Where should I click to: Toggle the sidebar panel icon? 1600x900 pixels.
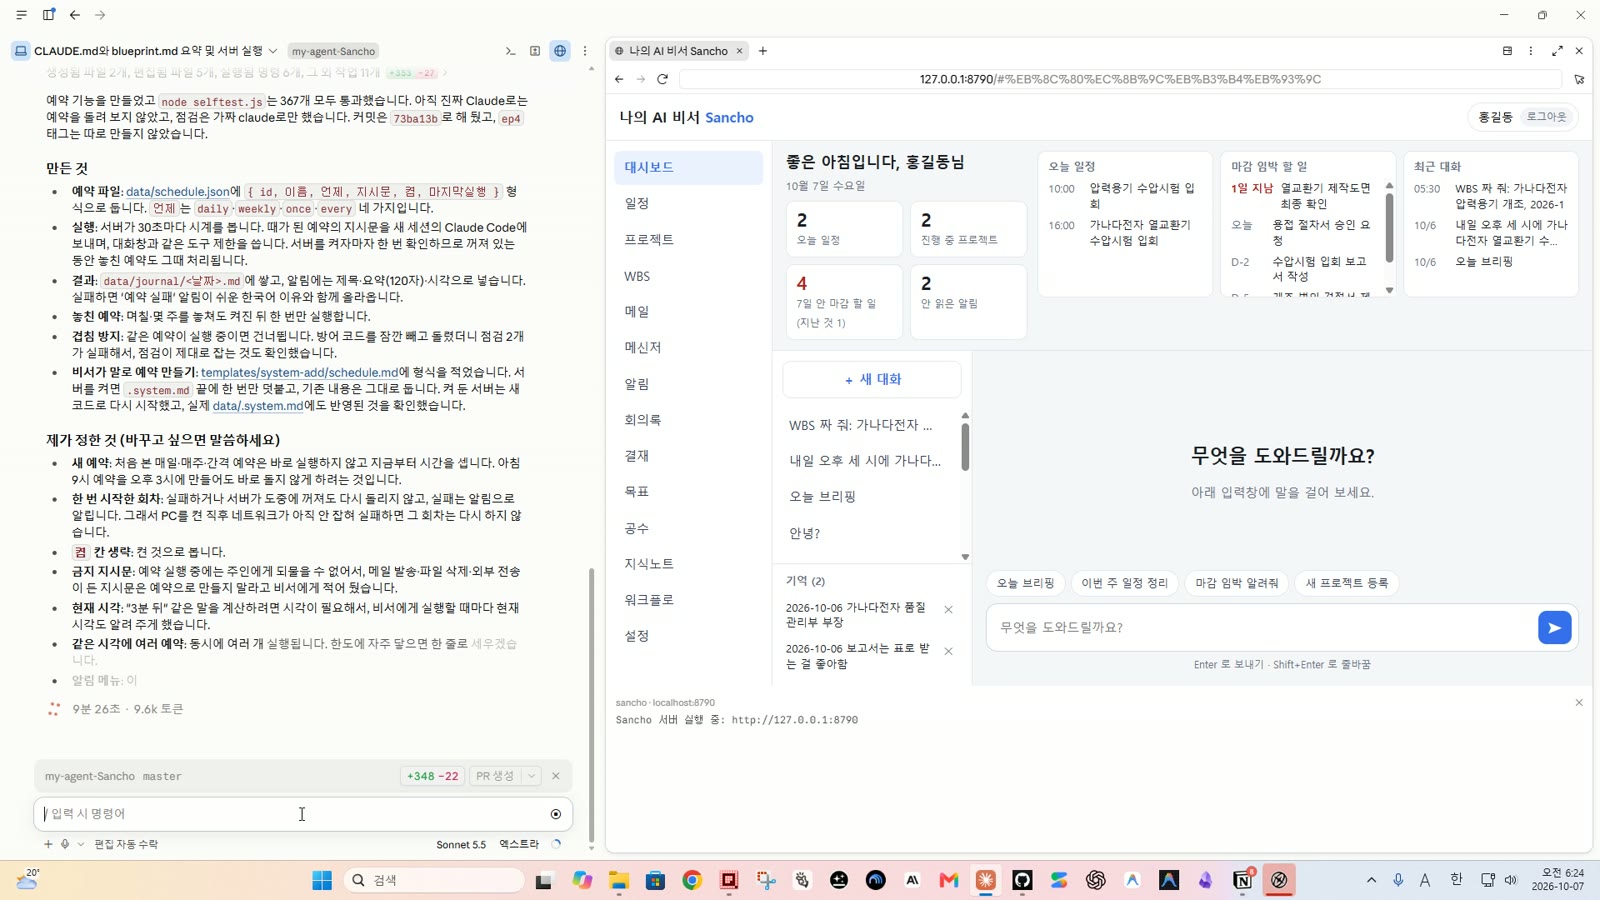pyautogui.click(x=48, y=15)
